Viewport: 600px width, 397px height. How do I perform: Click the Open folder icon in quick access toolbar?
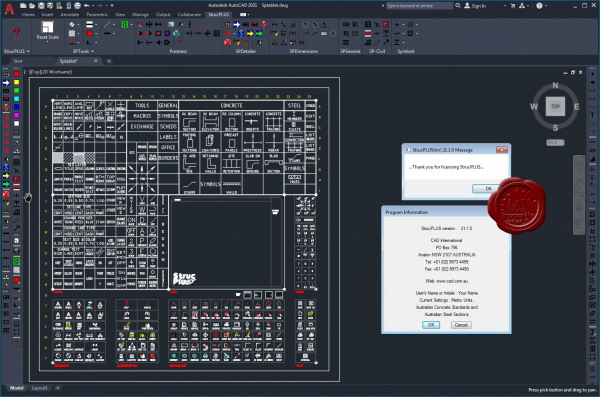tap(32, 5)
